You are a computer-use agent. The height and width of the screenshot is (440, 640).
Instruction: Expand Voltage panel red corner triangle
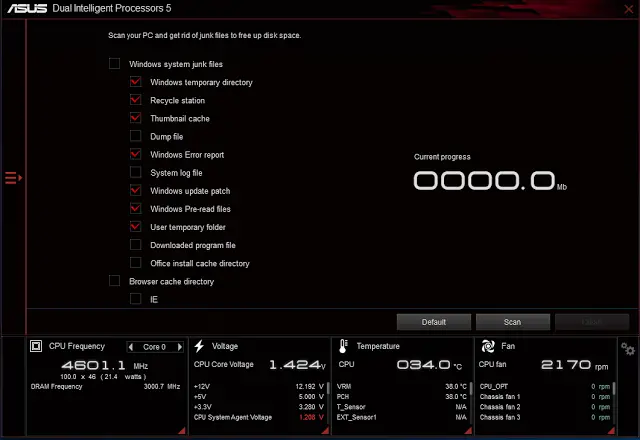click(325, 430)
